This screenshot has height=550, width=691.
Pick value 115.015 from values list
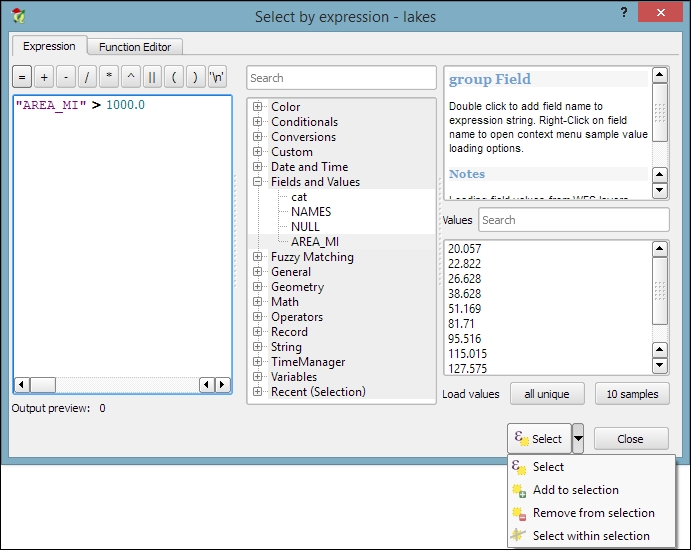click(467, 353)
